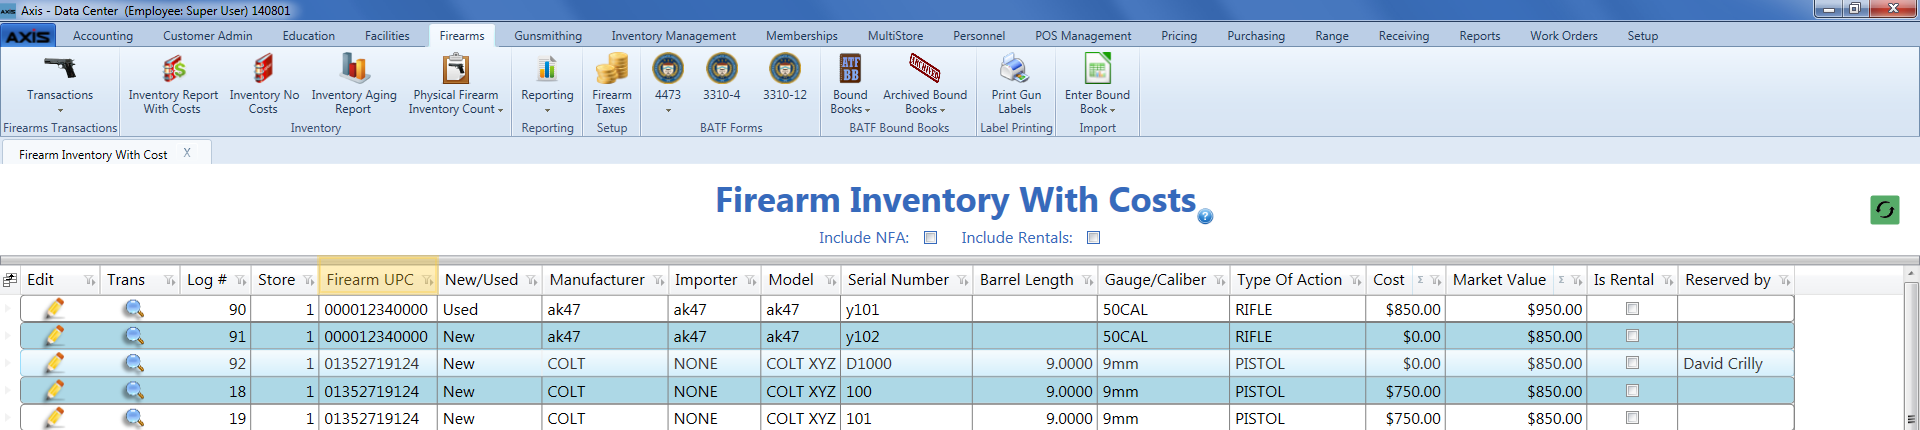
Task: Open filter for Manufacturer column
Action: pos(658,281)
